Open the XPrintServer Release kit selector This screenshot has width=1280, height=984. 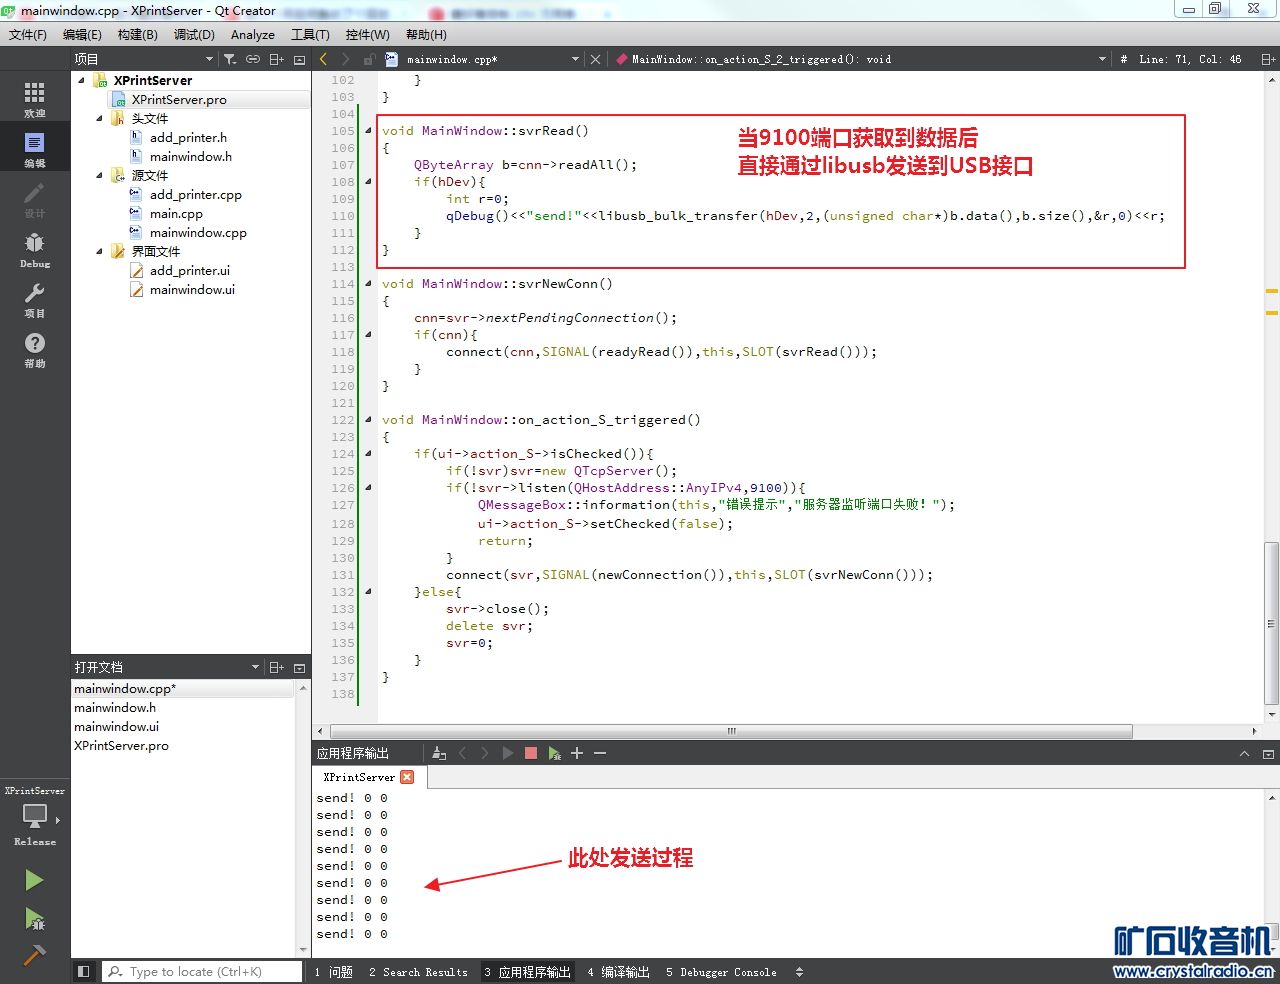click(x=35, y=817)
